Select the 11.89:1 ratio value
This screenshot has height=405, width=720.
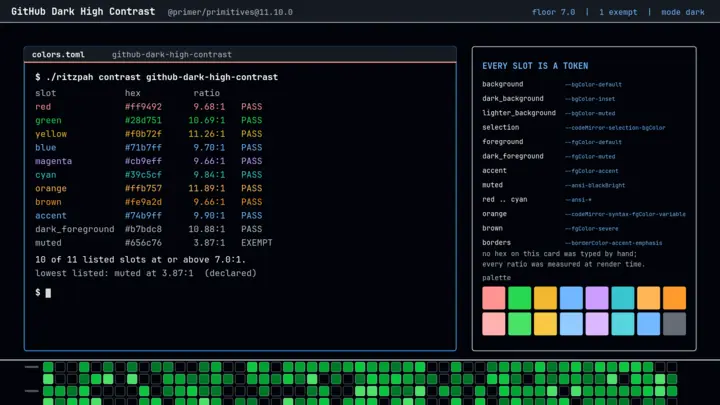pos(207,189)
